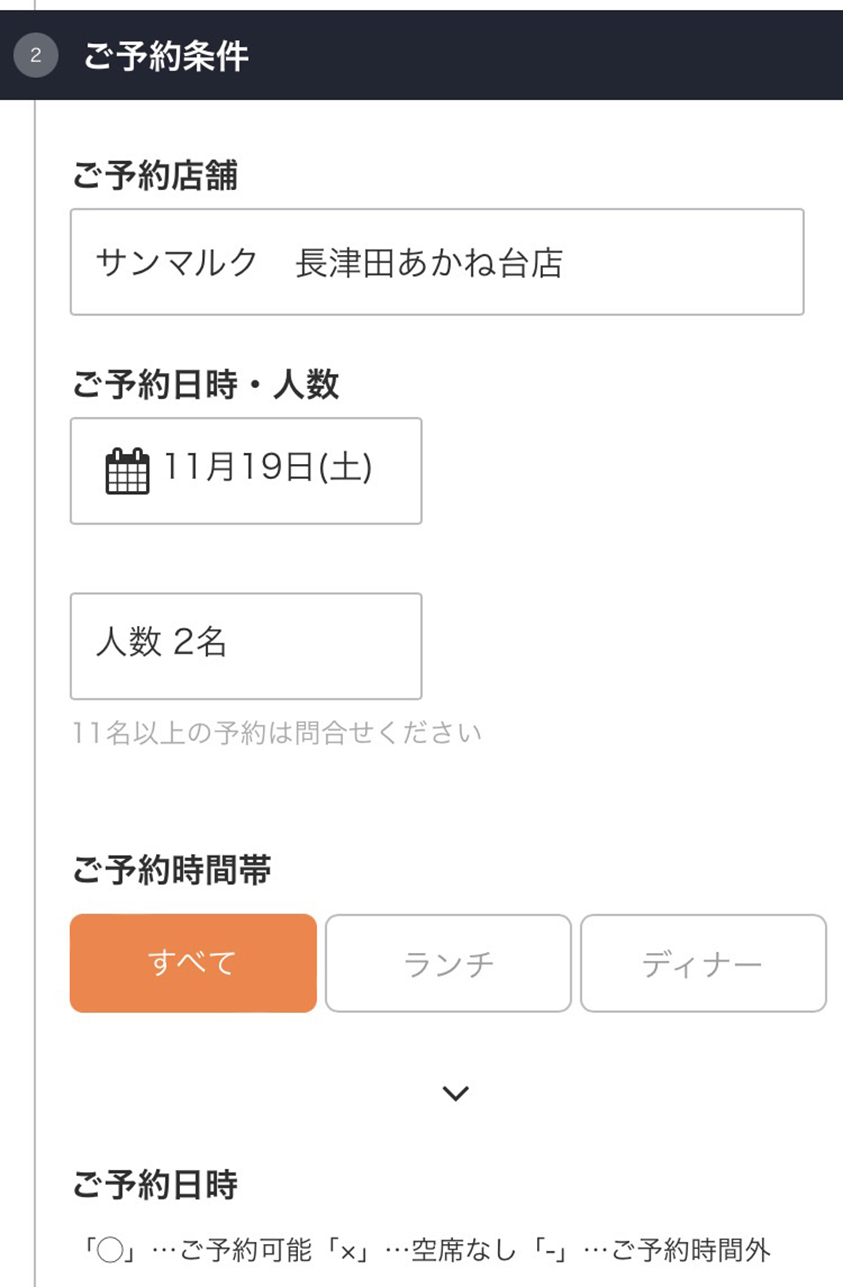
Task: Select the ランチ time slot filter
Action: [448, 963]
